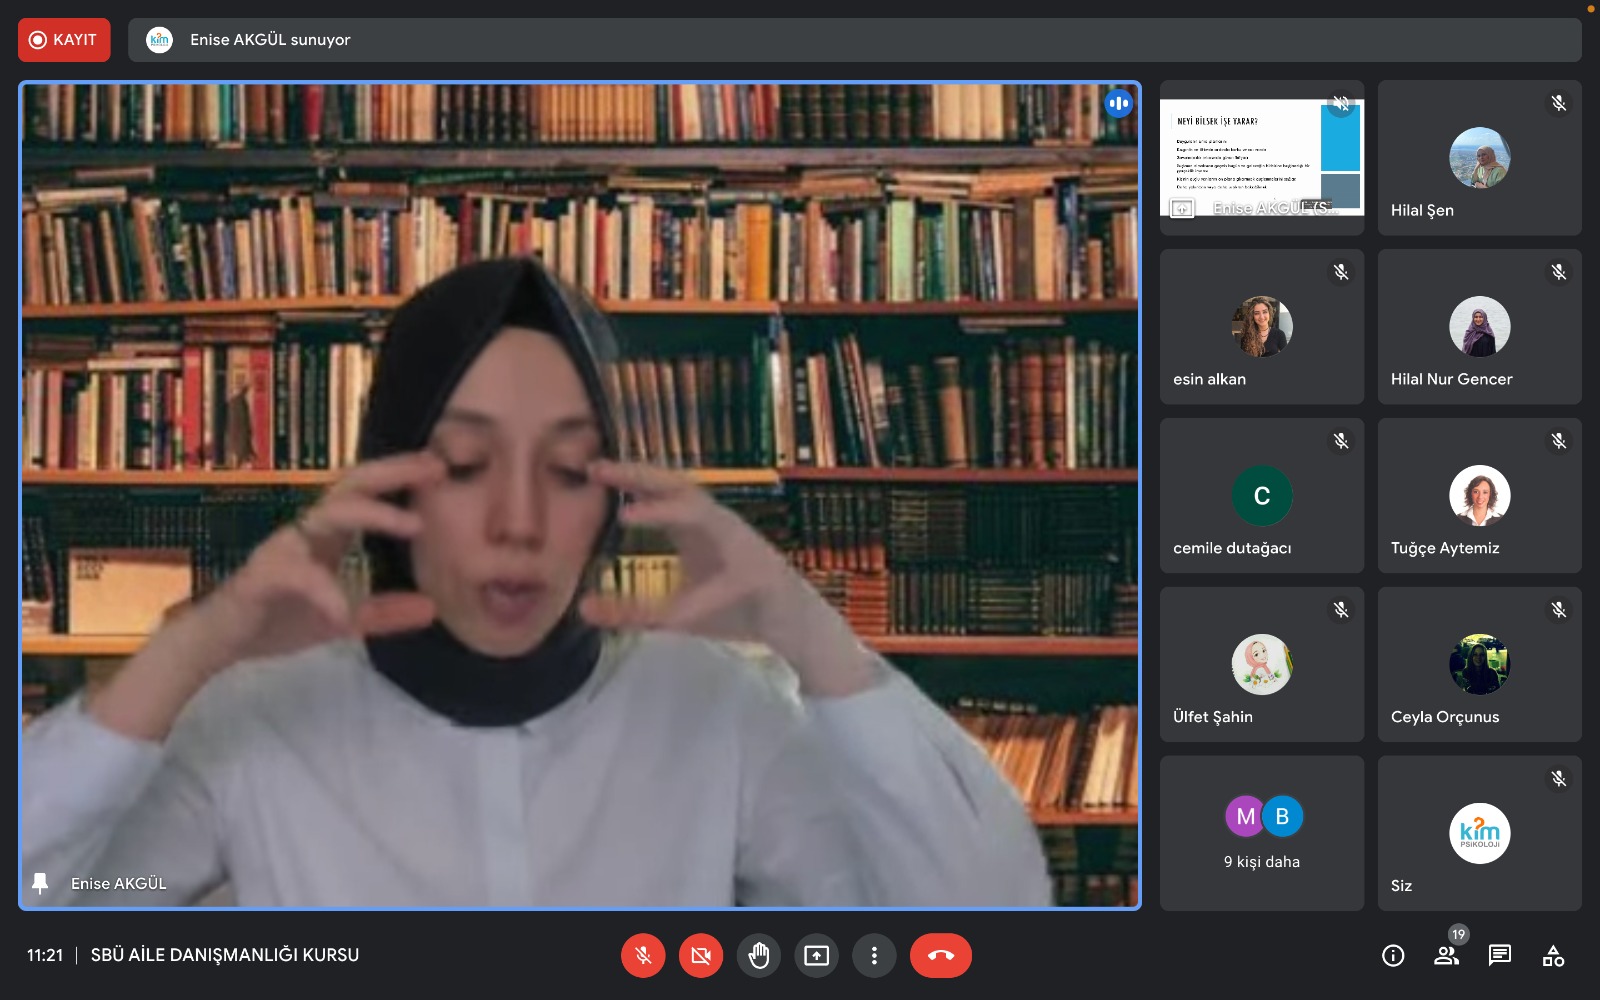Turn on the camera button

[701, 956]
